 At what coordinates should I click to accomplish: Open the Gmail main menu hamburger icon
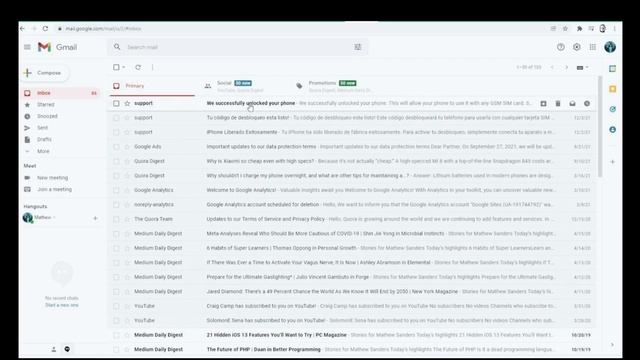(x=27, y=47)
